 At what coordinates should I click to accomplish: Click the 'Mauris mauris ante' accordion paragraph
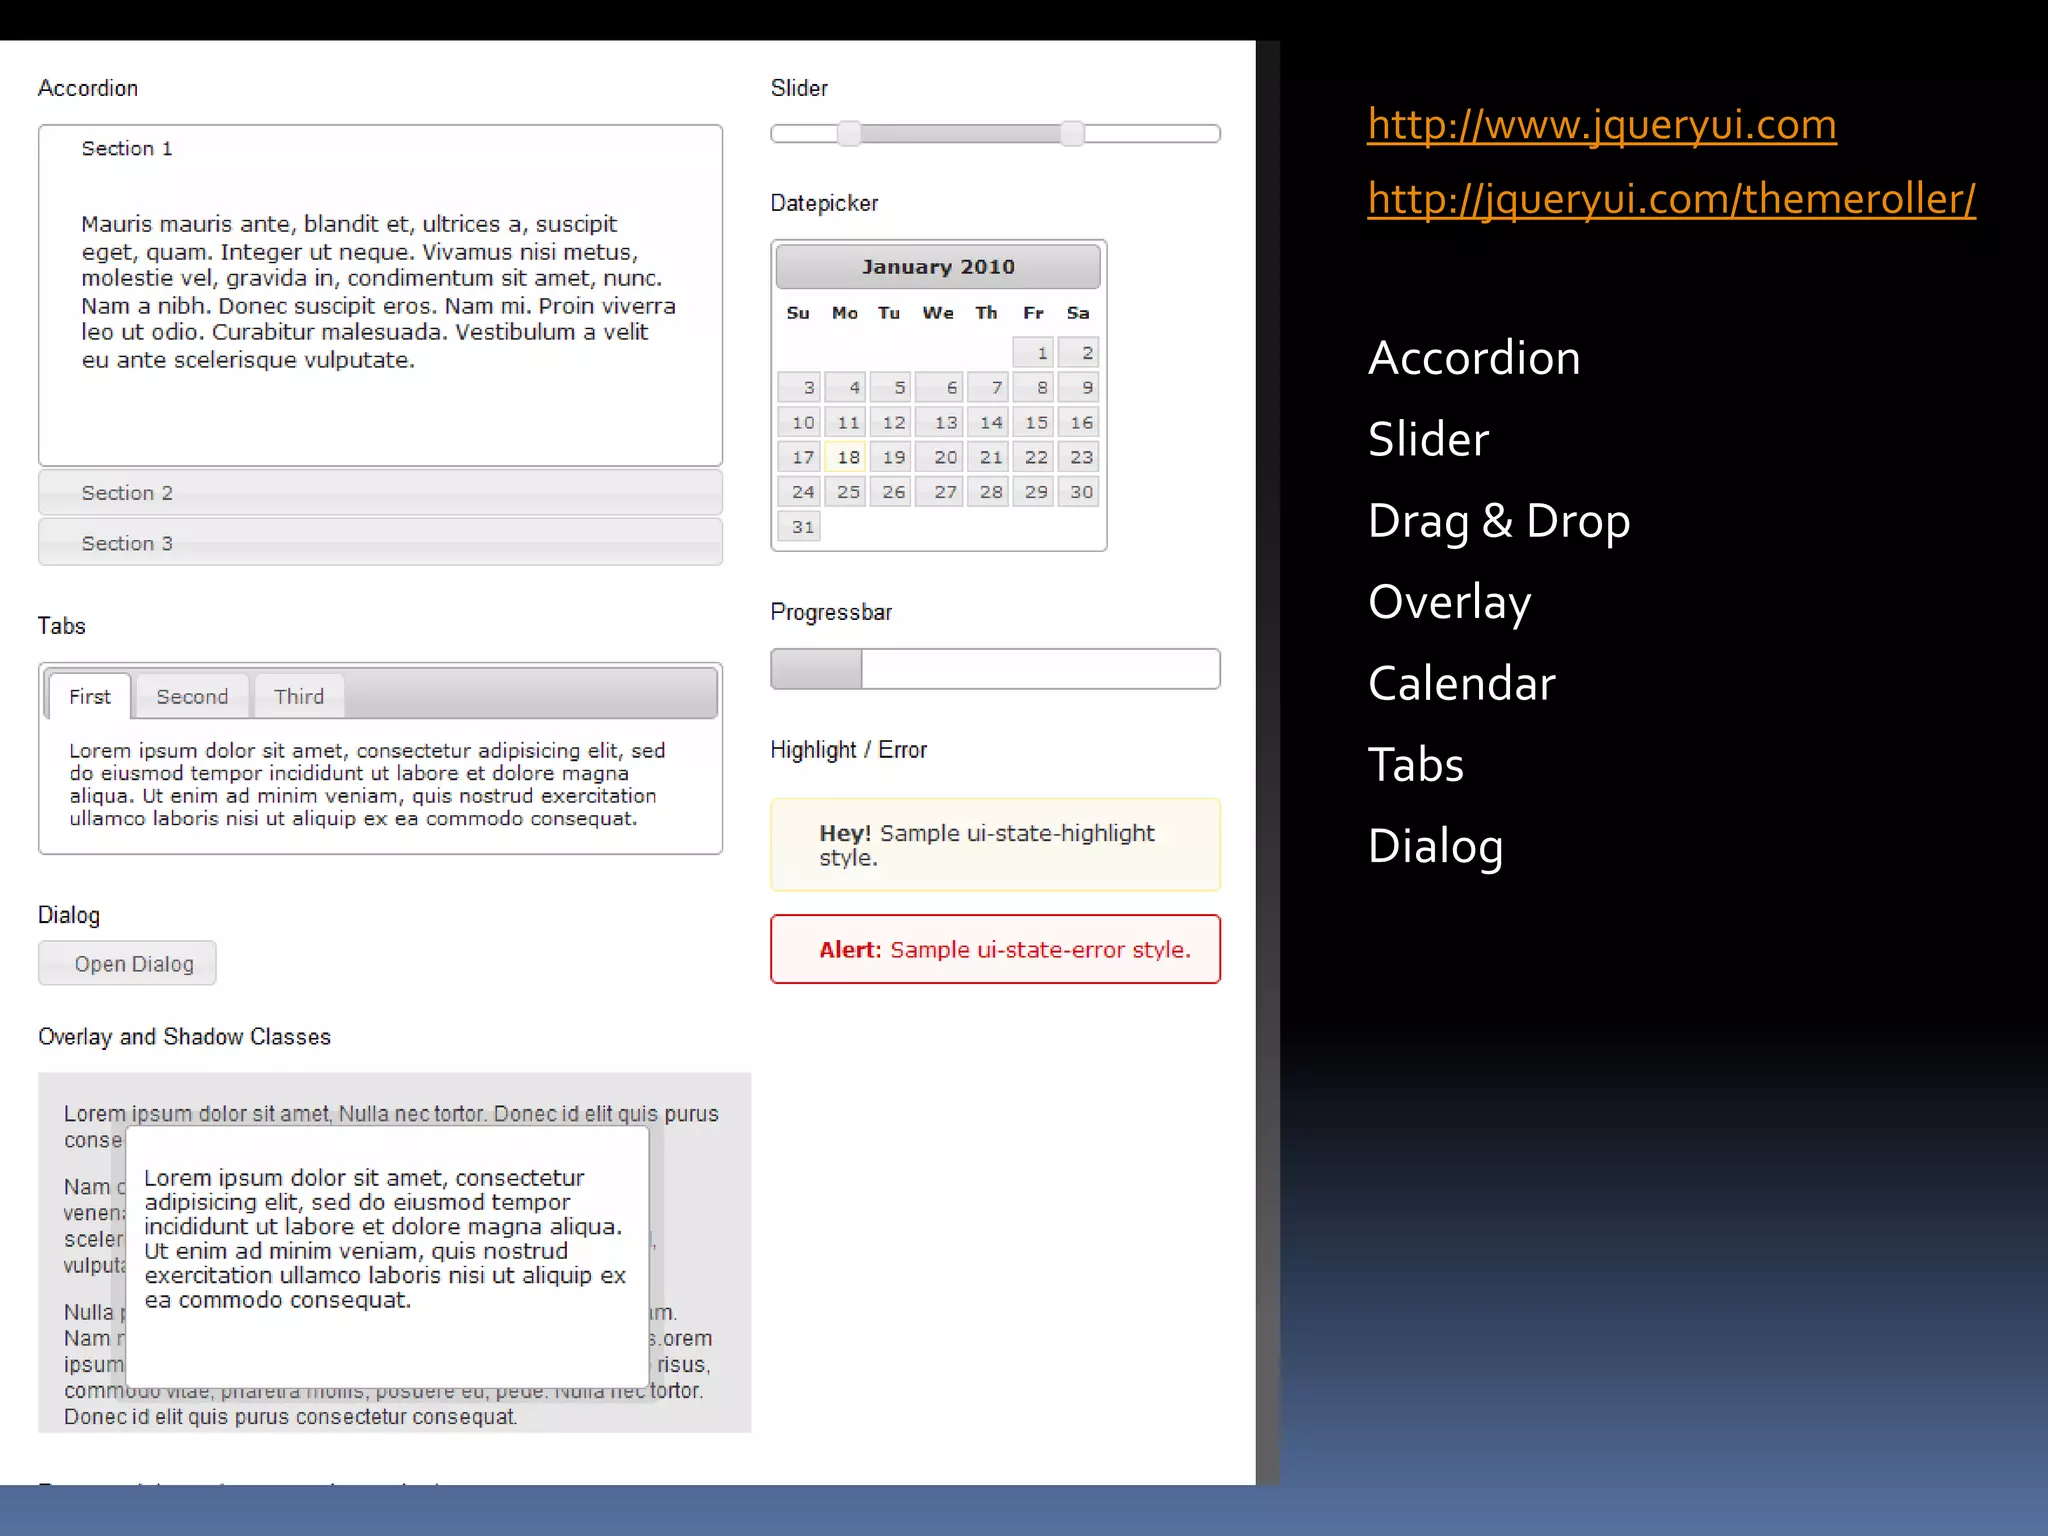point(379,292)
